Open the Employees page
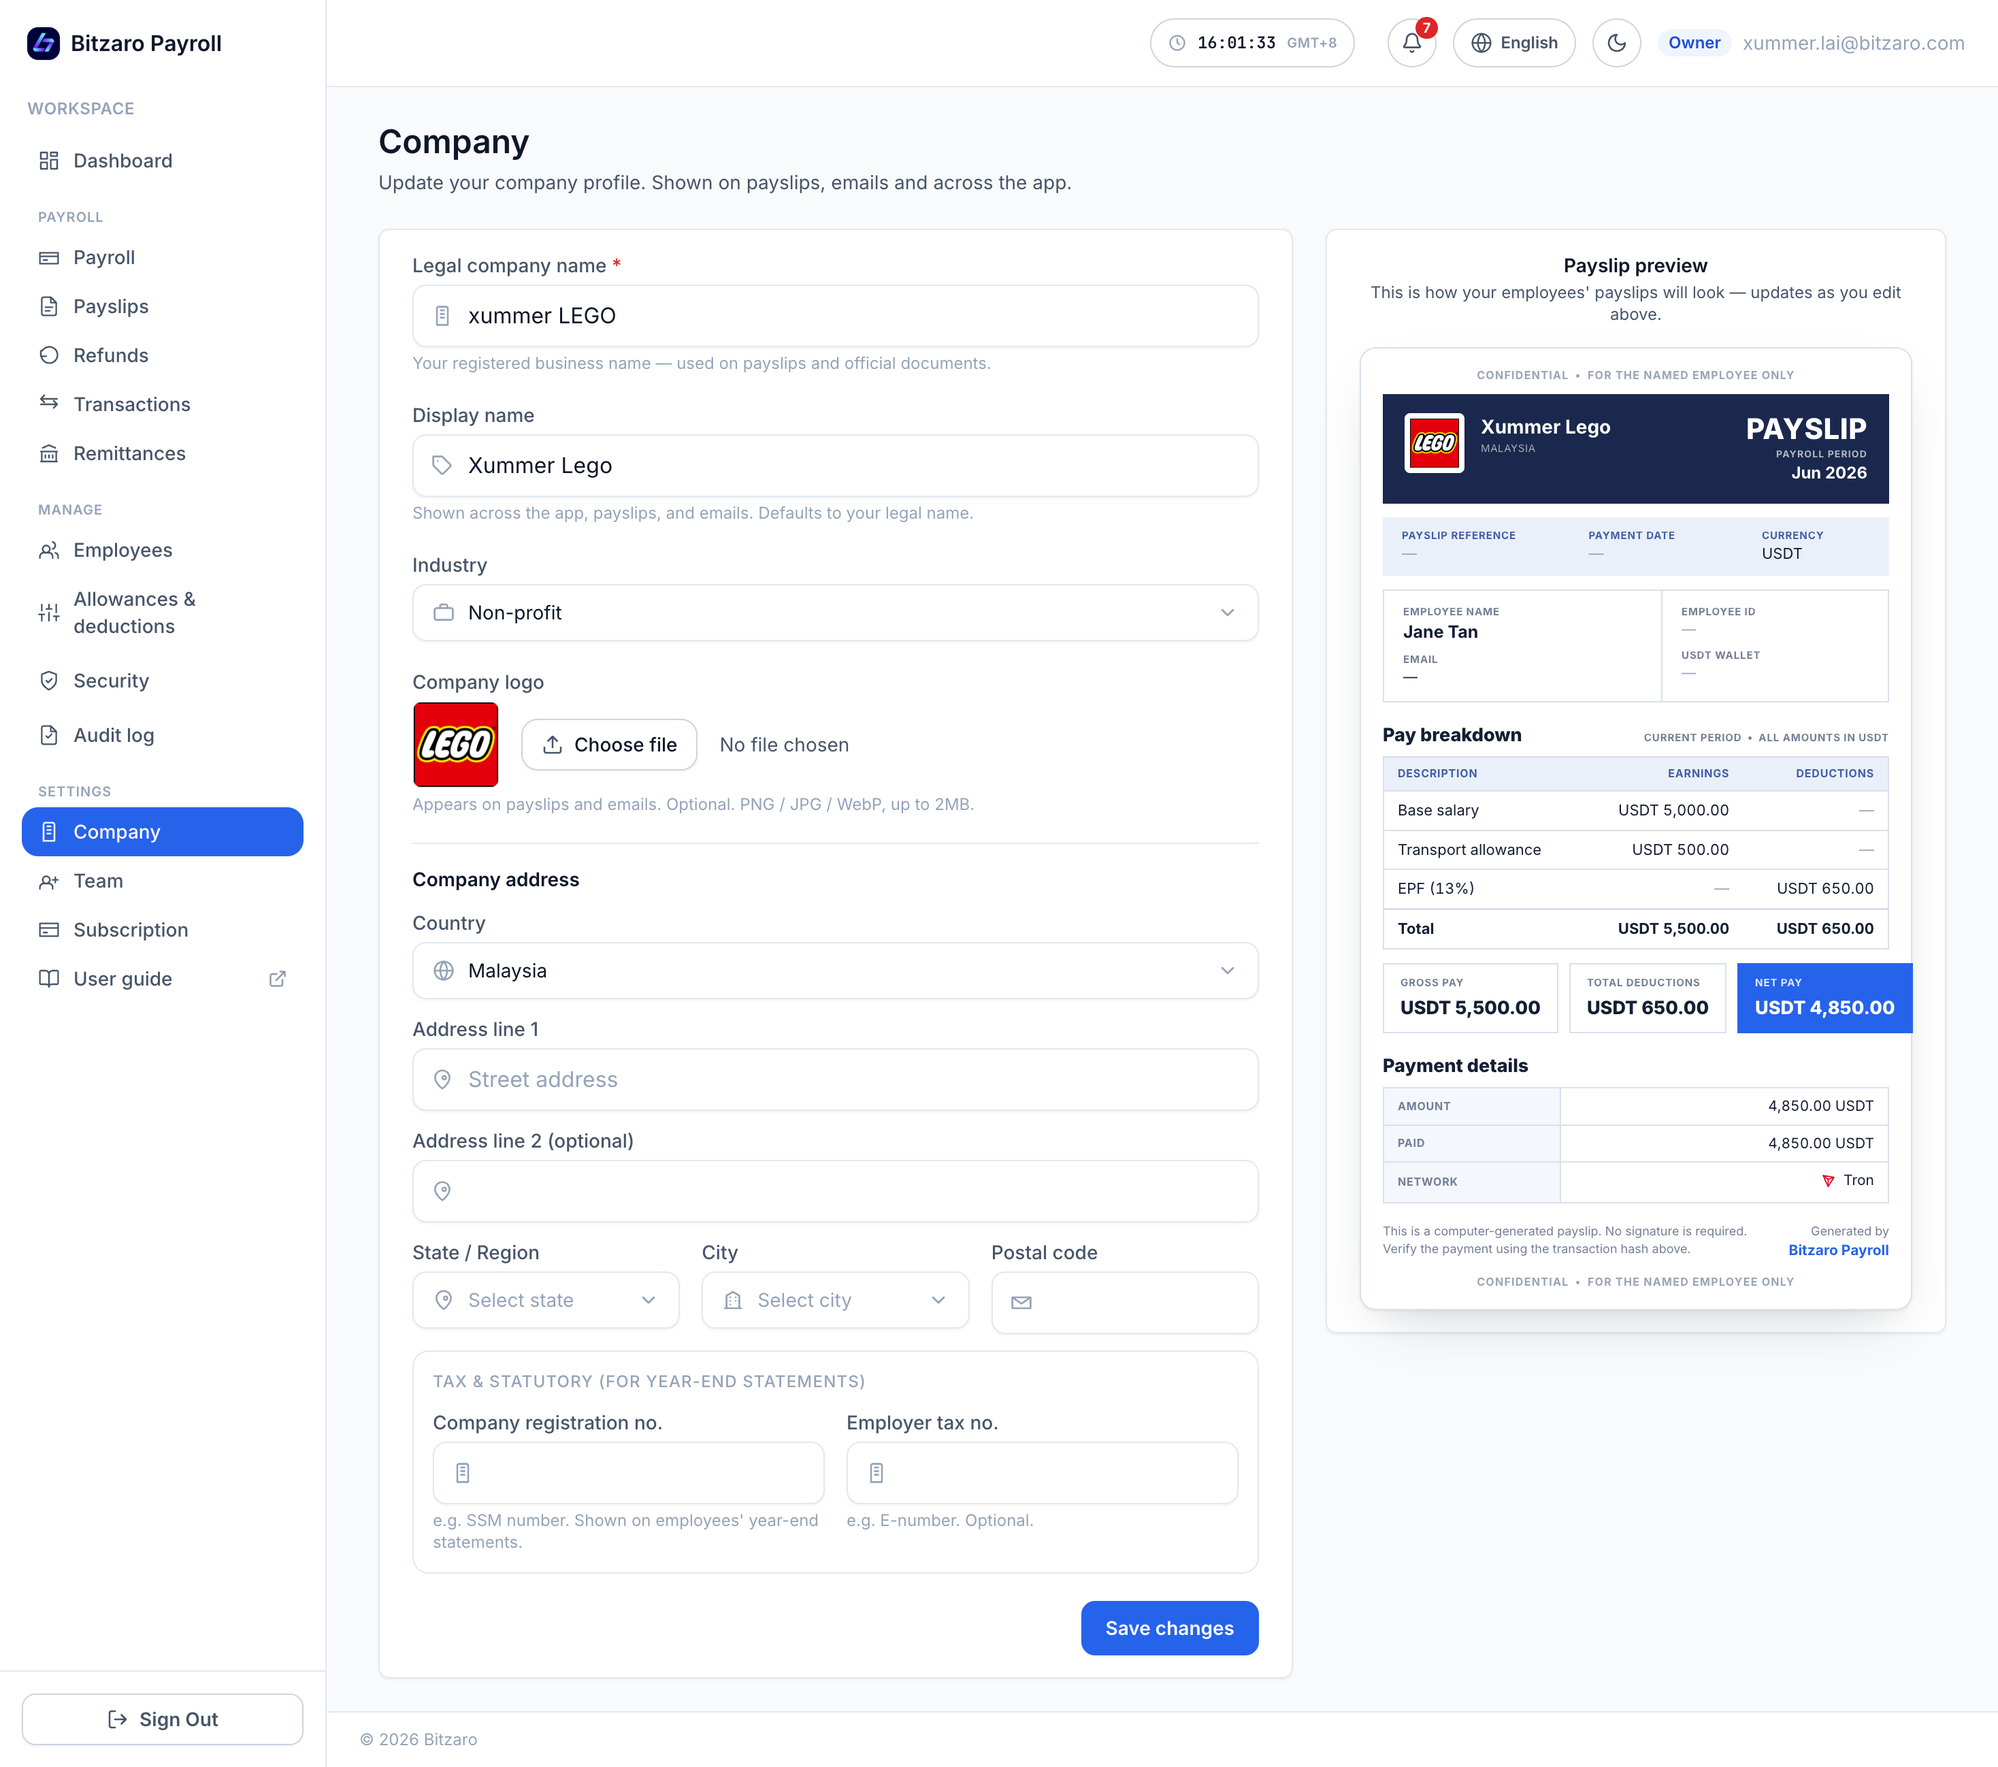 [x=162, y=551]
